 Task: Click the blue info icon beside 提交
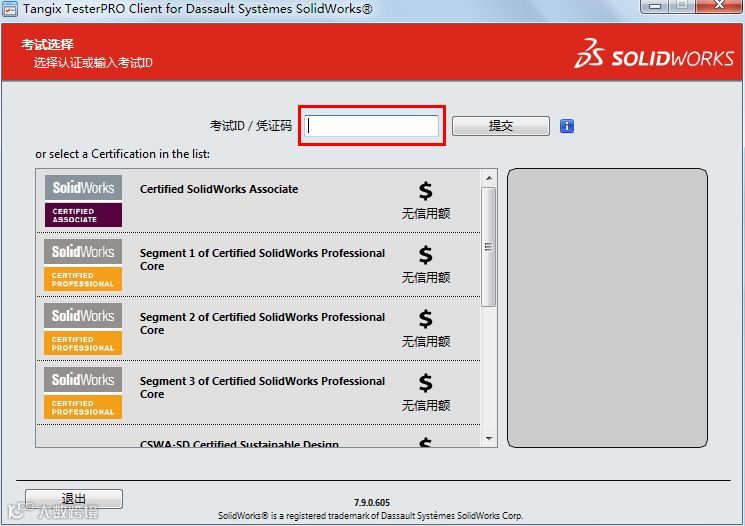[x=566, y=126]
